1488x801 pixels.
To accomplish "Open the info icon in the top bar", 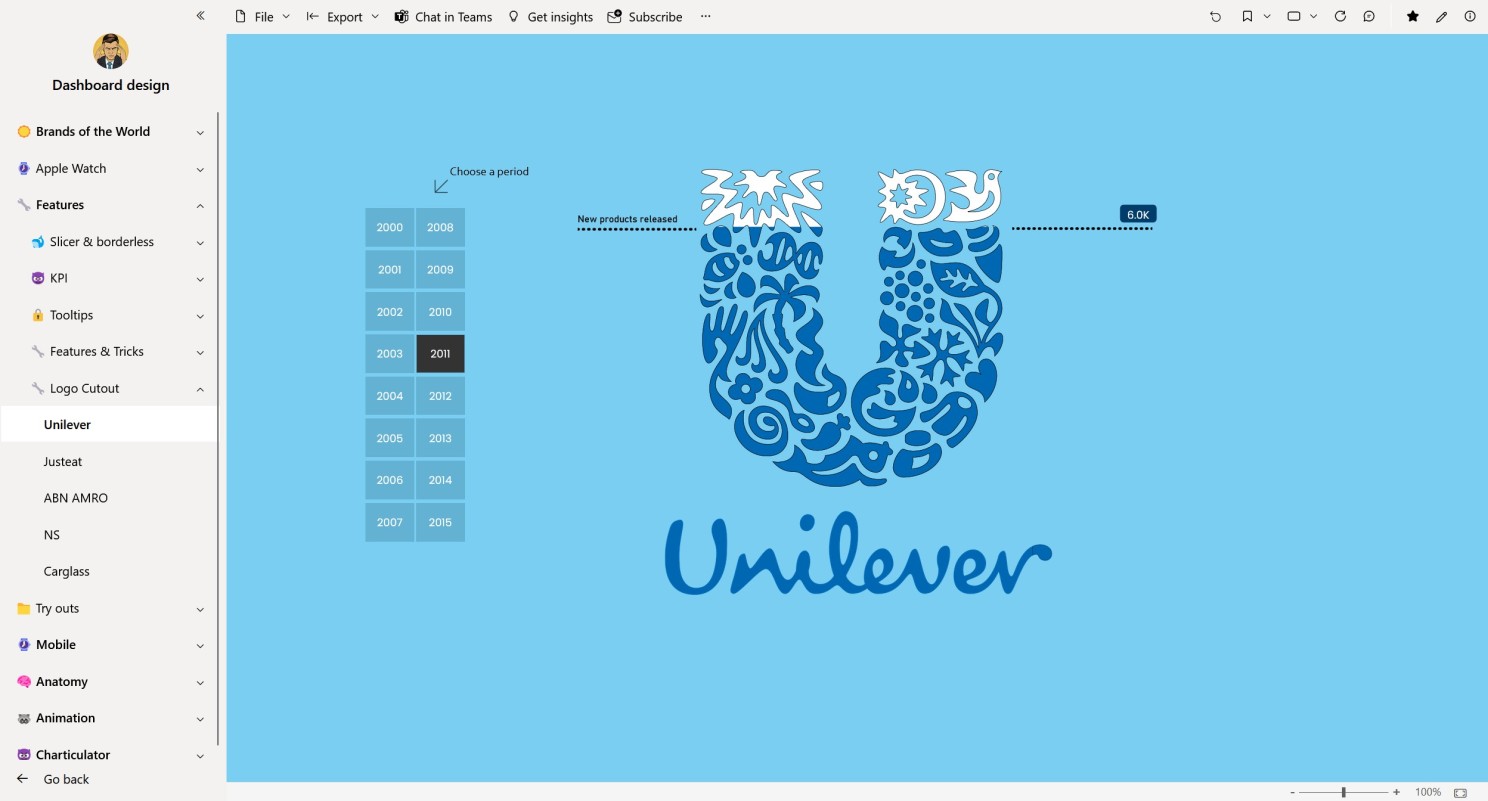I will tap(1469, 16).
